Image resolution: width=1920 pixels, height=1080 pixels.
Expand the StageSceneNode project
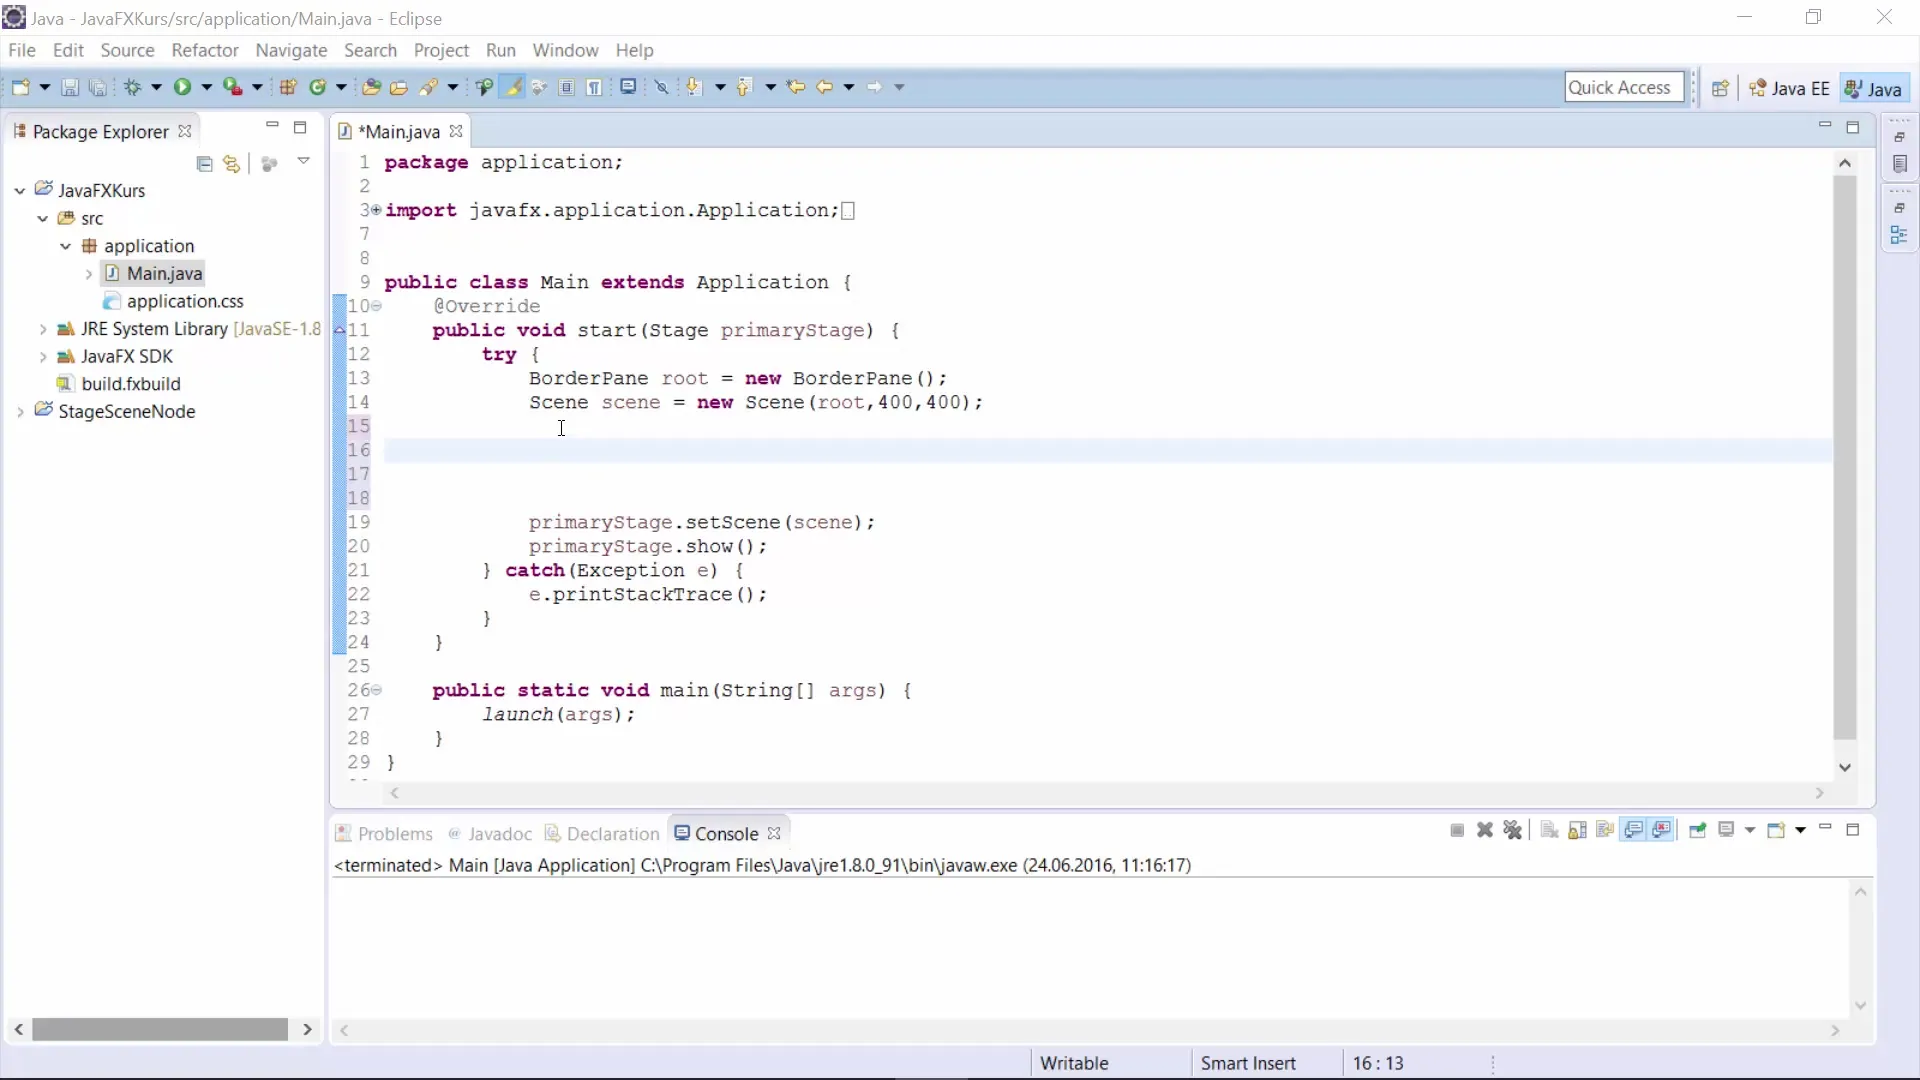[x=19, y=411]
